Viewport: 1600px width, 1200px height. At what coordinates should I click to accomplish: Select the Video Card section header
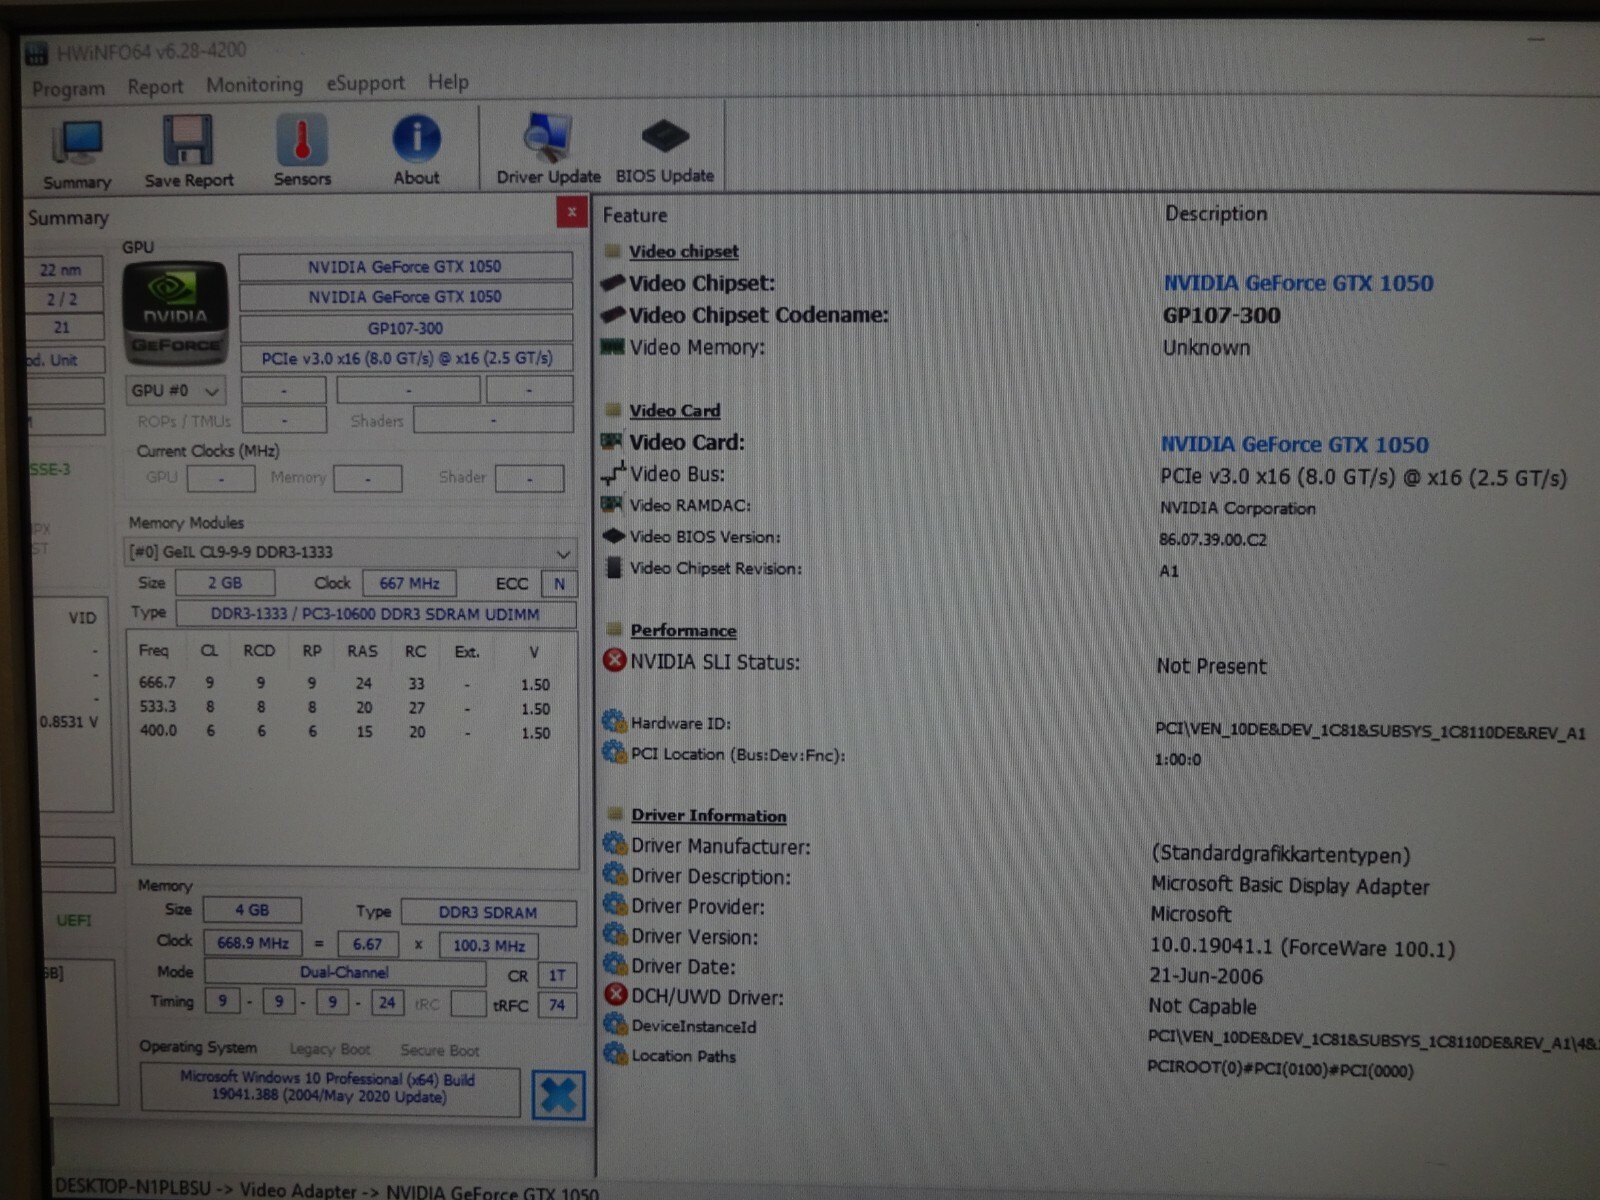pos(675,411)
